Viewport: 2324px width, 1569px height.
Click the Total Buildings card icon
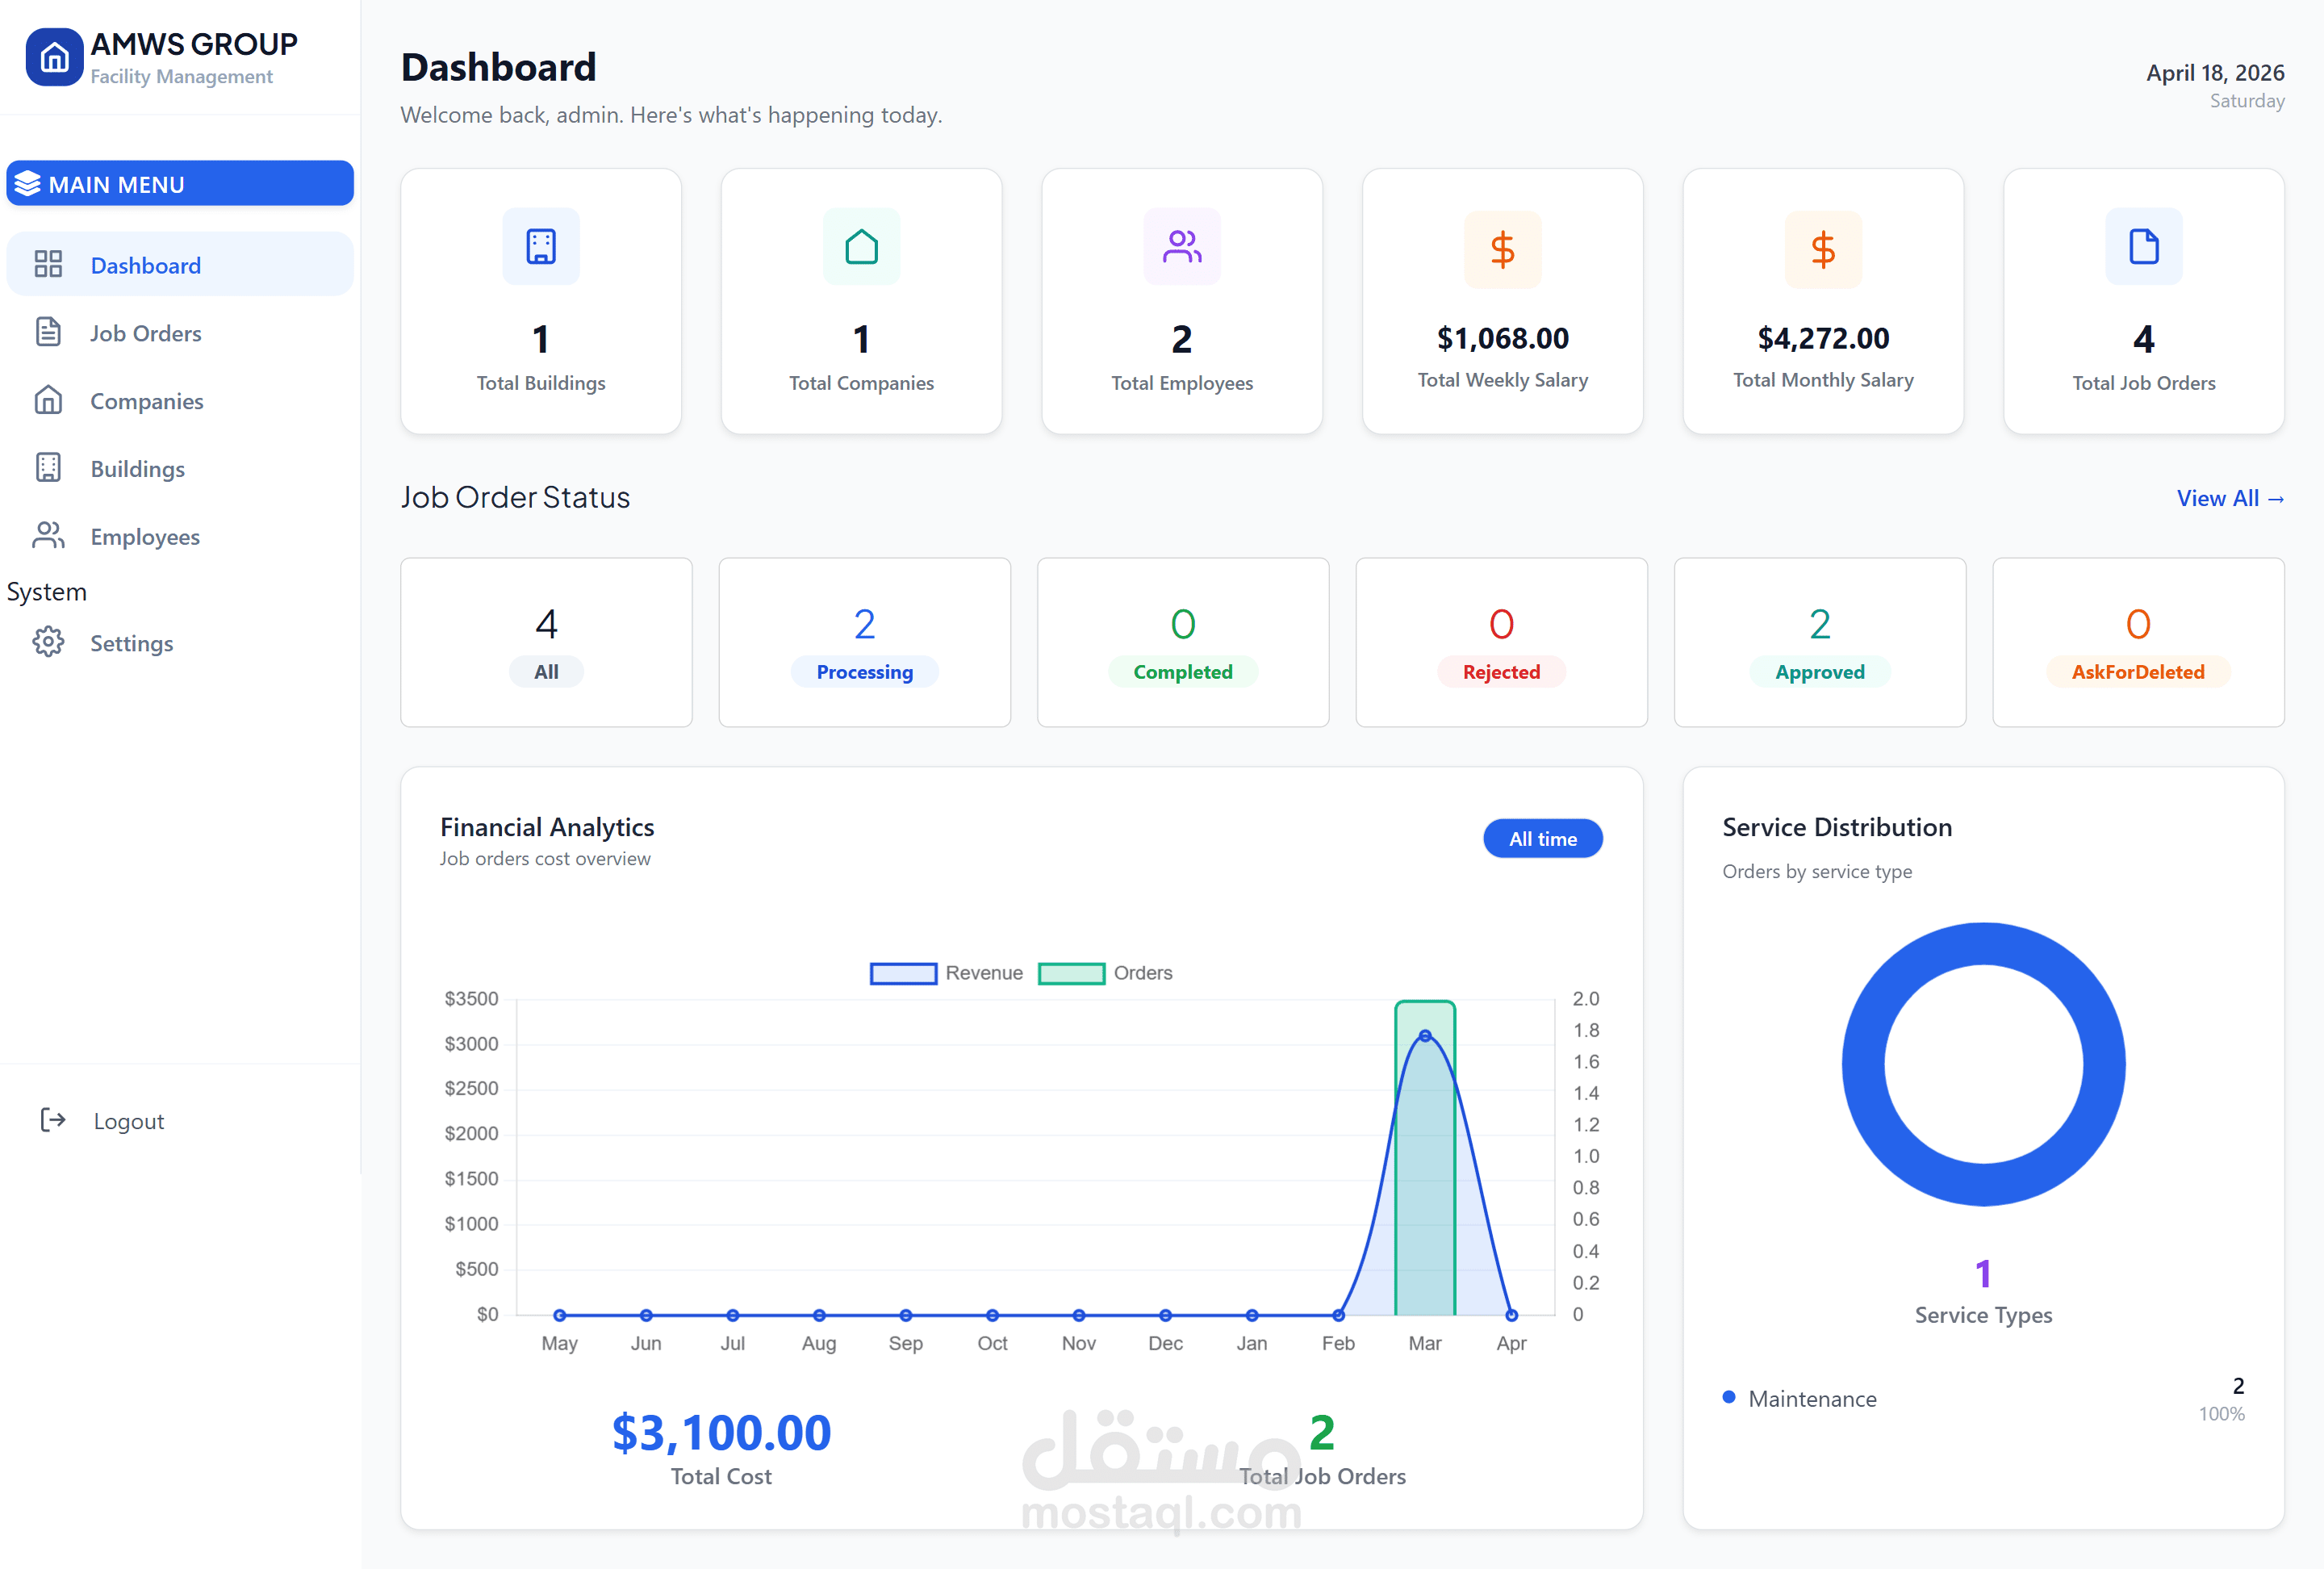(x=540, y=246)
